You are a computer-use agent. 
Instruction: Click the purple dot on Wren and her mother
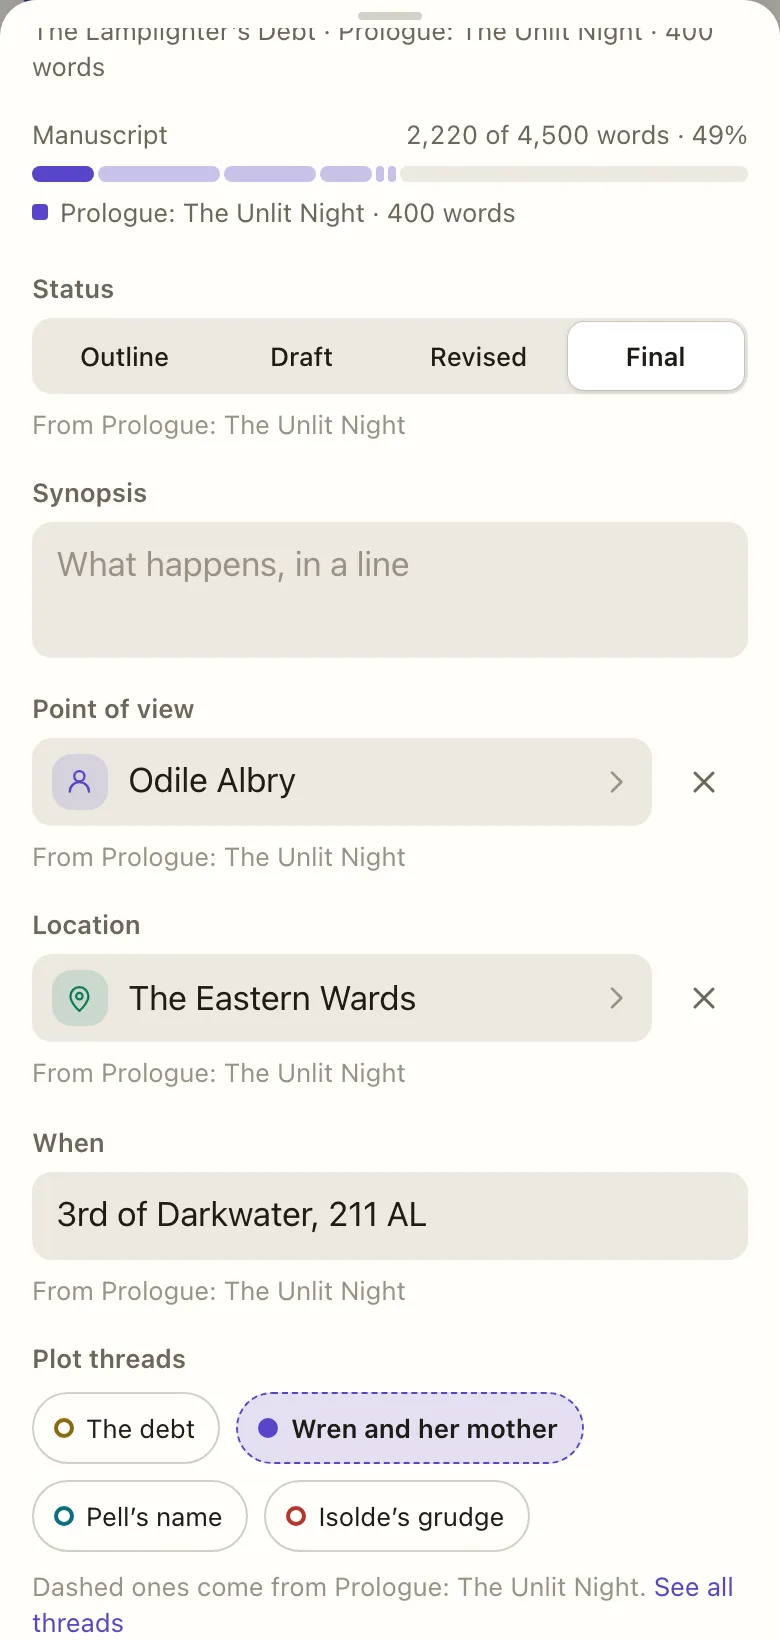[x=268, y=1428]
